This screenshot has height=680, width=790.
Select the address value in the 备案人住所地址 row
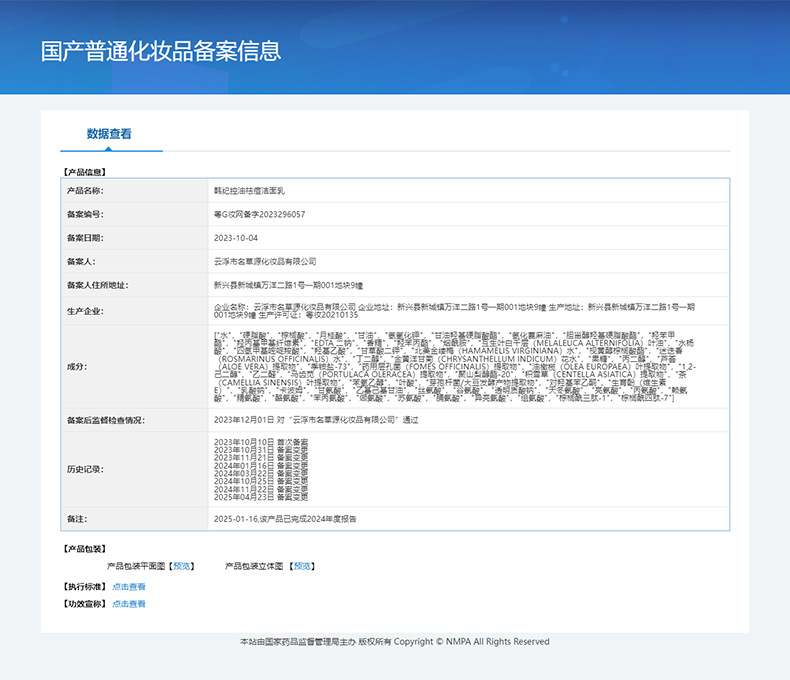[288, 285]
